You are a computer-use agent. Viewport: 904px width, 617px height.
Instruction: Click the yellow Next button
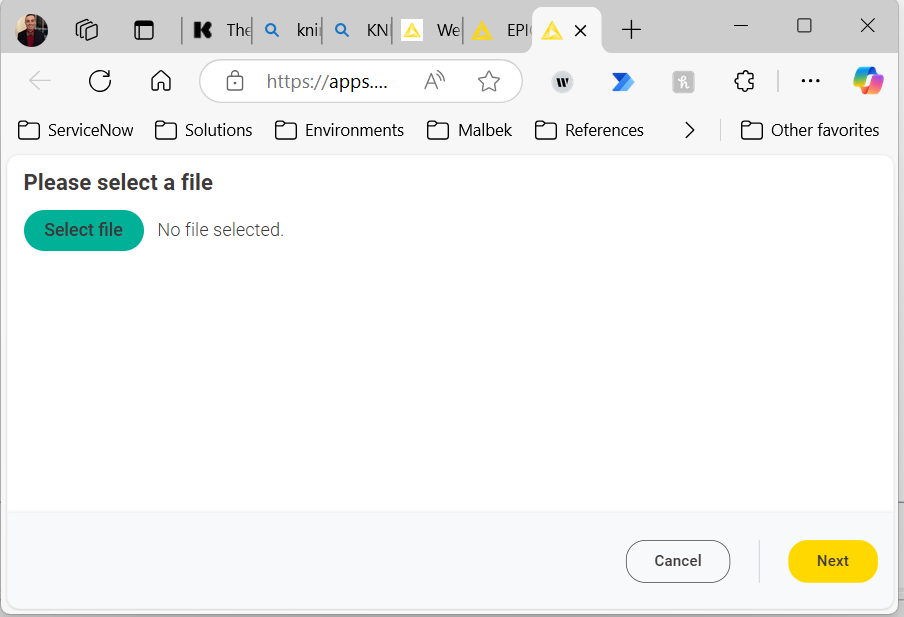(833, 561)
